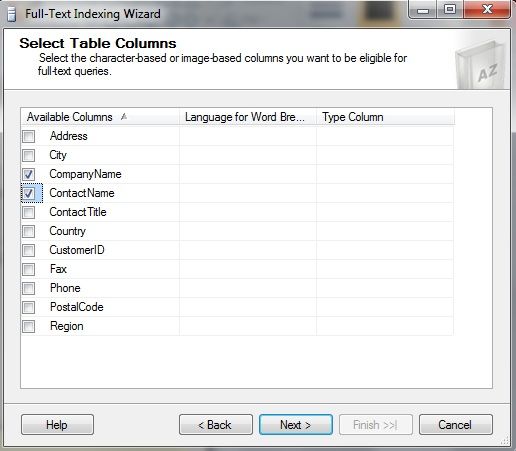The width and height of the screenshot is (516, 451).
Task: Minimize the Full-Text Indexing Wizard window
Action: point(423,10)
